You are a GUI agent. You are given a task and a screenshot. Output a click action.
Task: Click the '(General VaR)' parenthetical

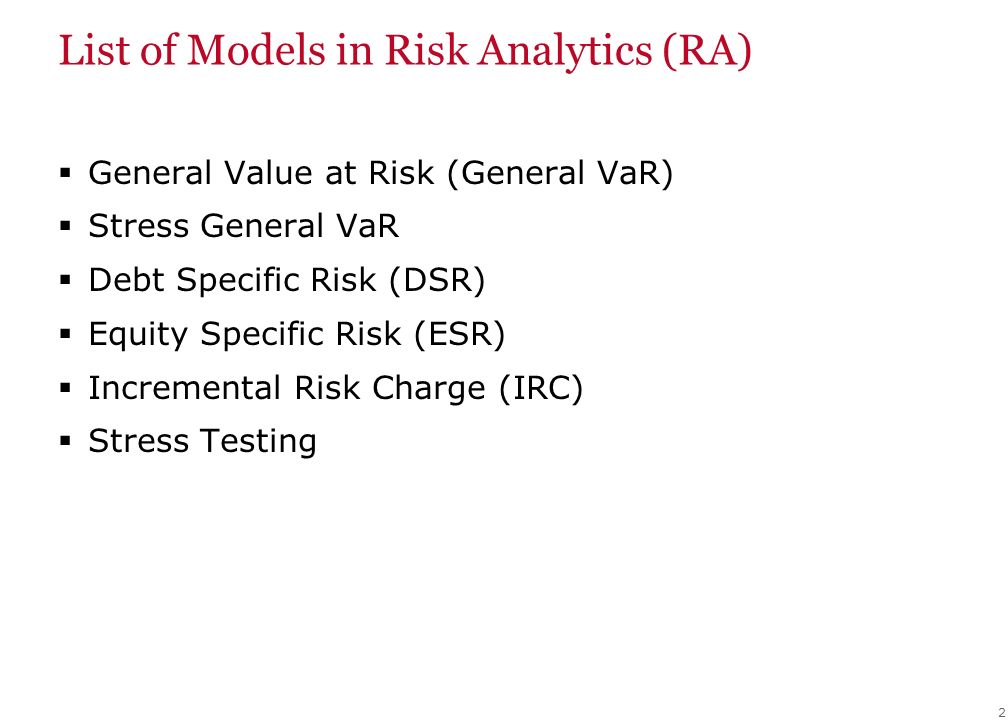559,172
